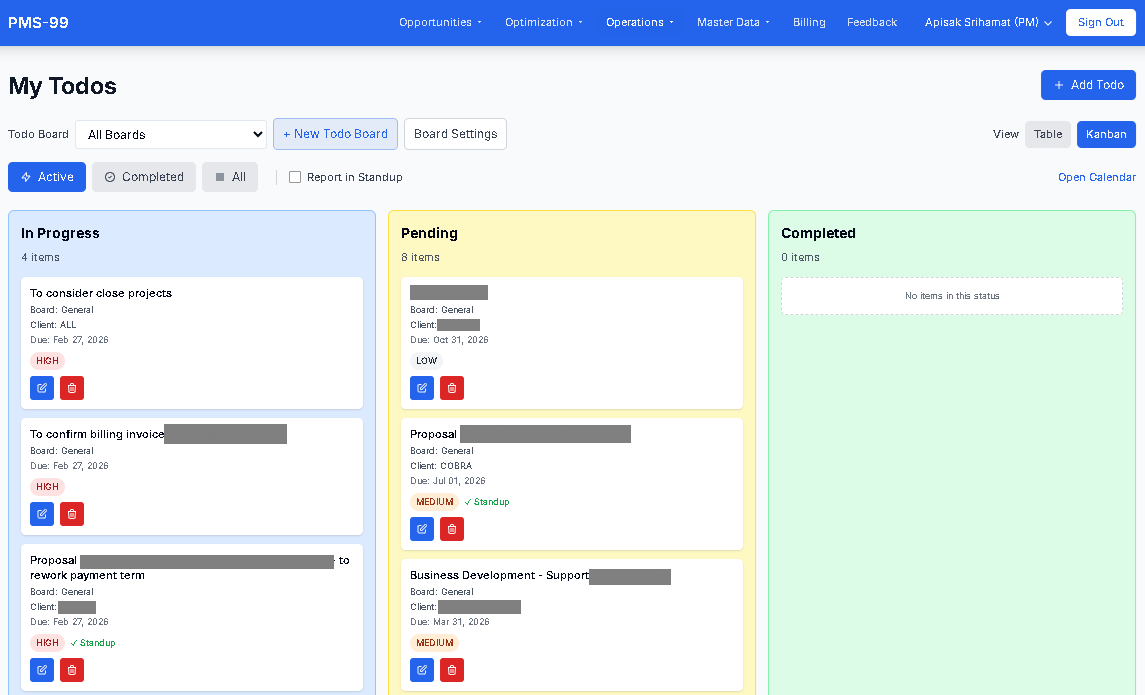The height and width of the screenshot is (695, 1145).
Task: Switch to the All todos filter
Action: (x=230, y=177)
